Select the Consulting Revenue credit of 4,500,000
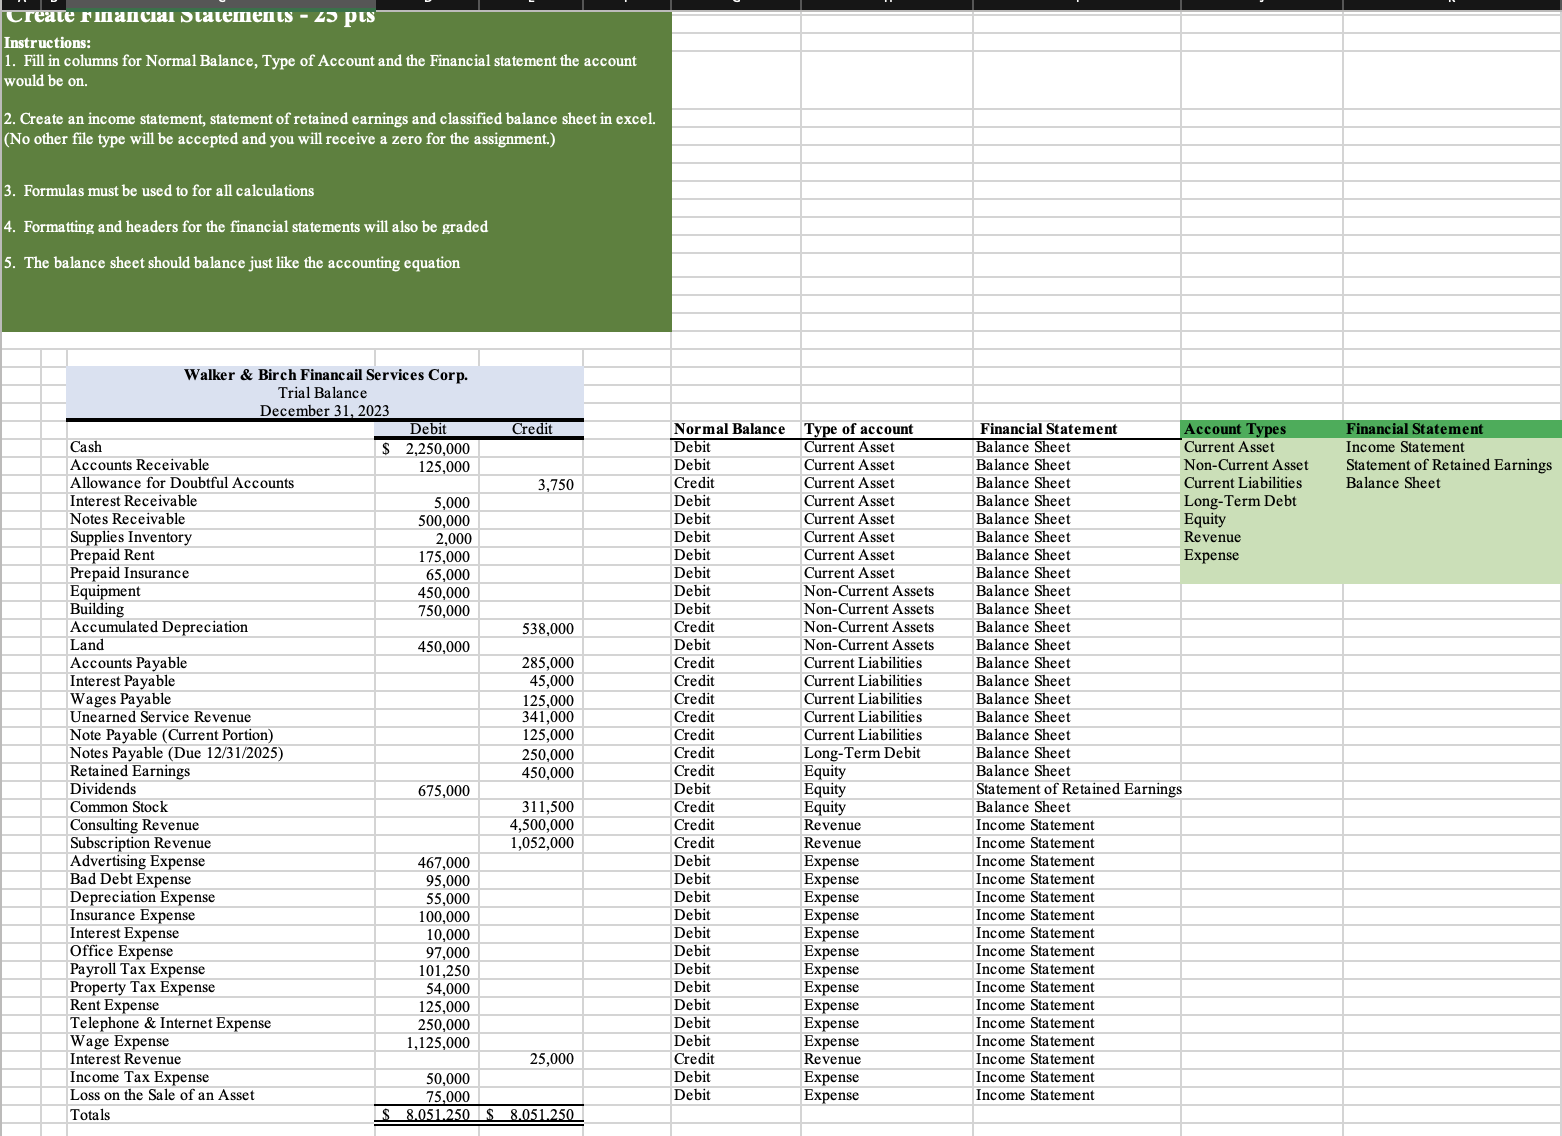The height and width of the screenshot is (1136, 1562). [544, 825]
